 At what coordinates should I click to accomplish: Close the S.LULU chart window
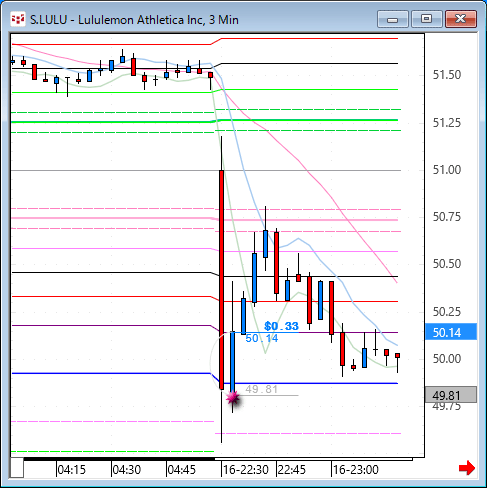(x=461, y=19)
